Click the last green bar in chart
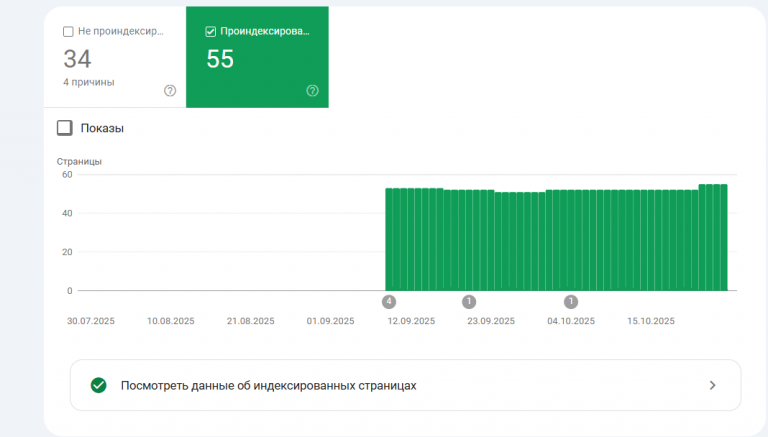 click(x=724, y=238)
